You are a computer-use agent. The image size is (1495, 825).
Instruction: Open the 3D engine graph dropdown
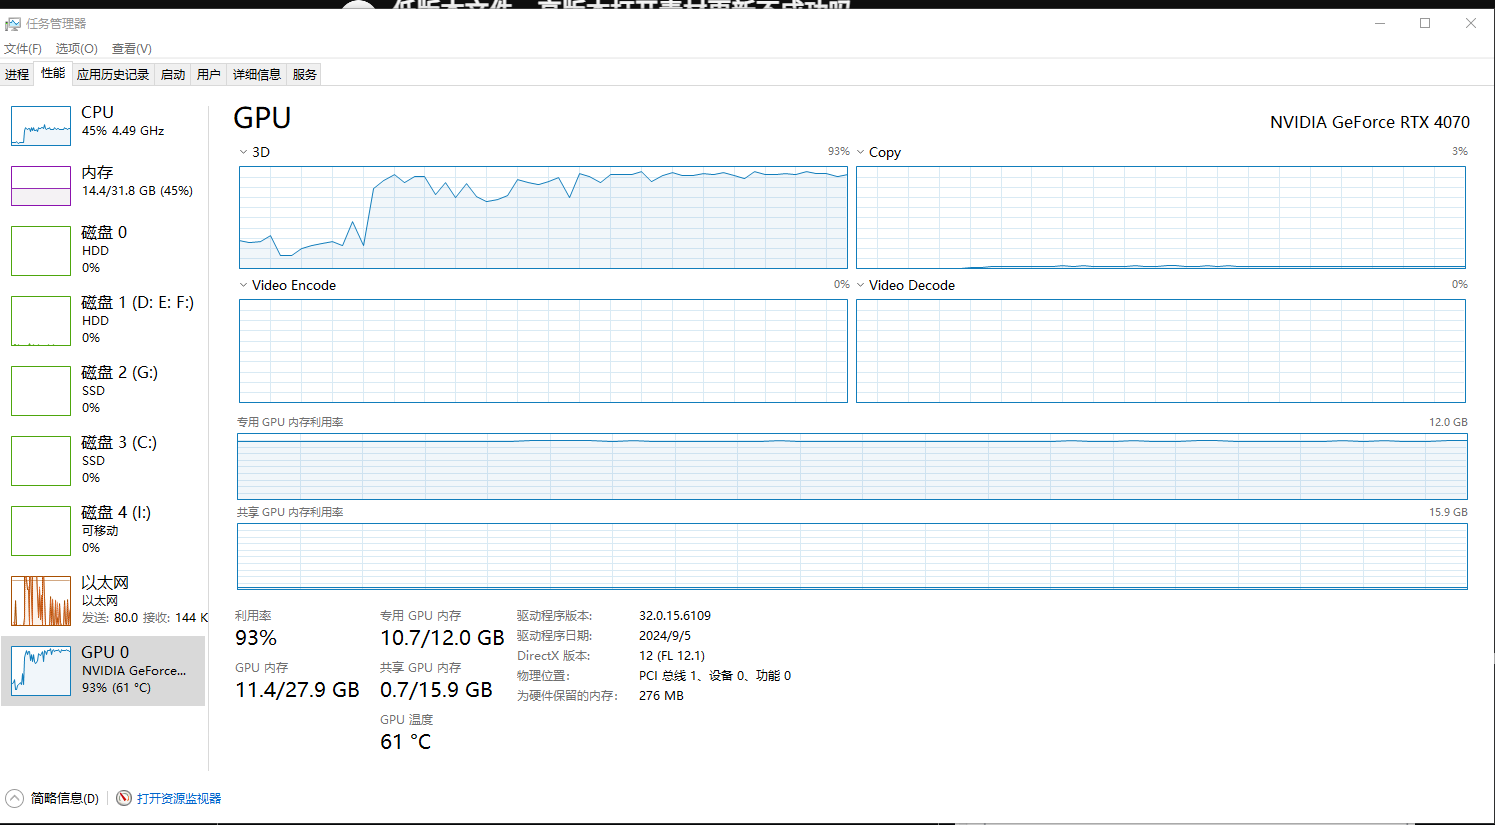[243, 152]
